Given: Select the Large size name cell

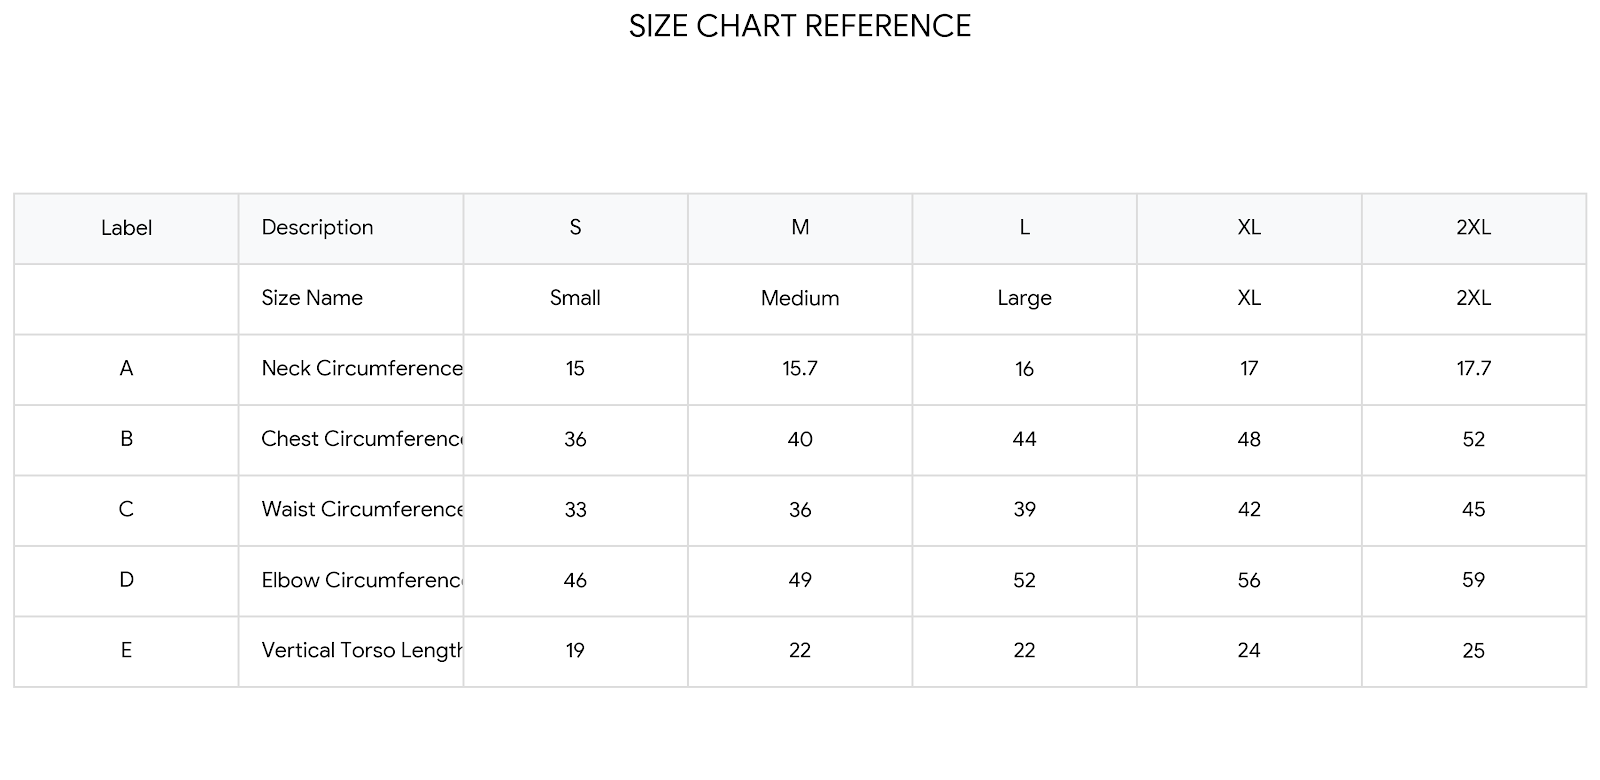Looking at the screenshot, I should point(1024,298).
